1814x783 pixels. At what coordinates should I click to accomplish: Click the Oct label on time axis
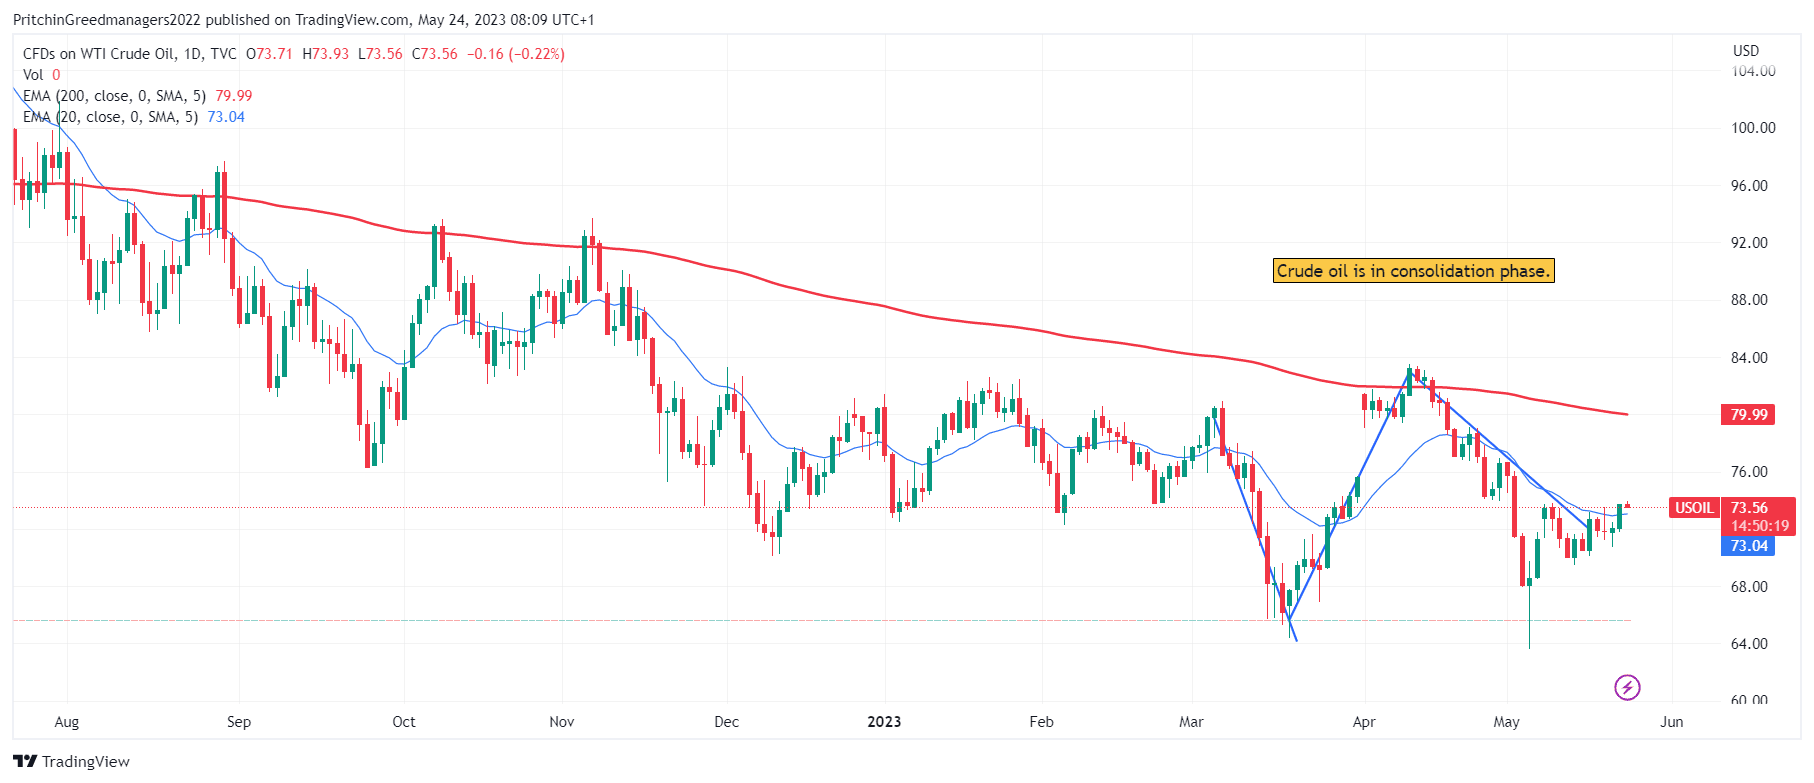coord(404,721)
